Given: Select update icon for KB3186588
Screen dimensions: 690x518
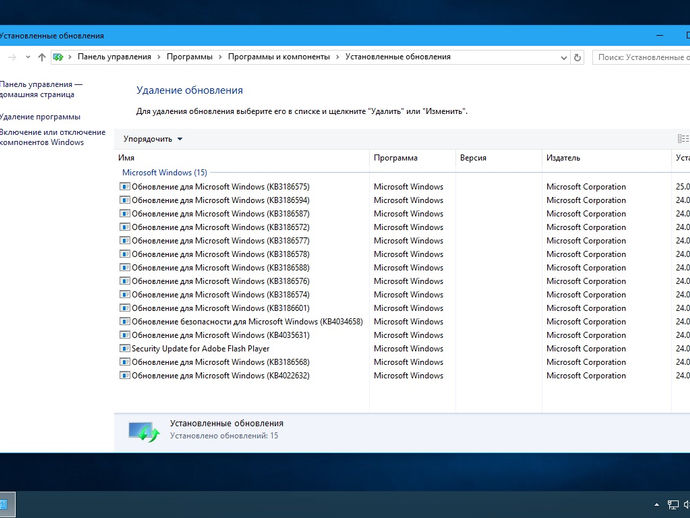Looking at the screenshot, I should pyautogui.click(x=125, y=268).
